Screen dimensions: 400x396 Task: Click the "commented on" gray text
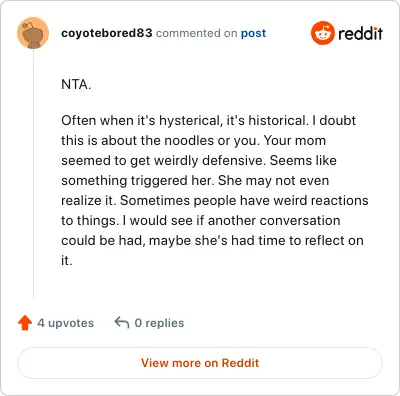(x=196, y=33)
